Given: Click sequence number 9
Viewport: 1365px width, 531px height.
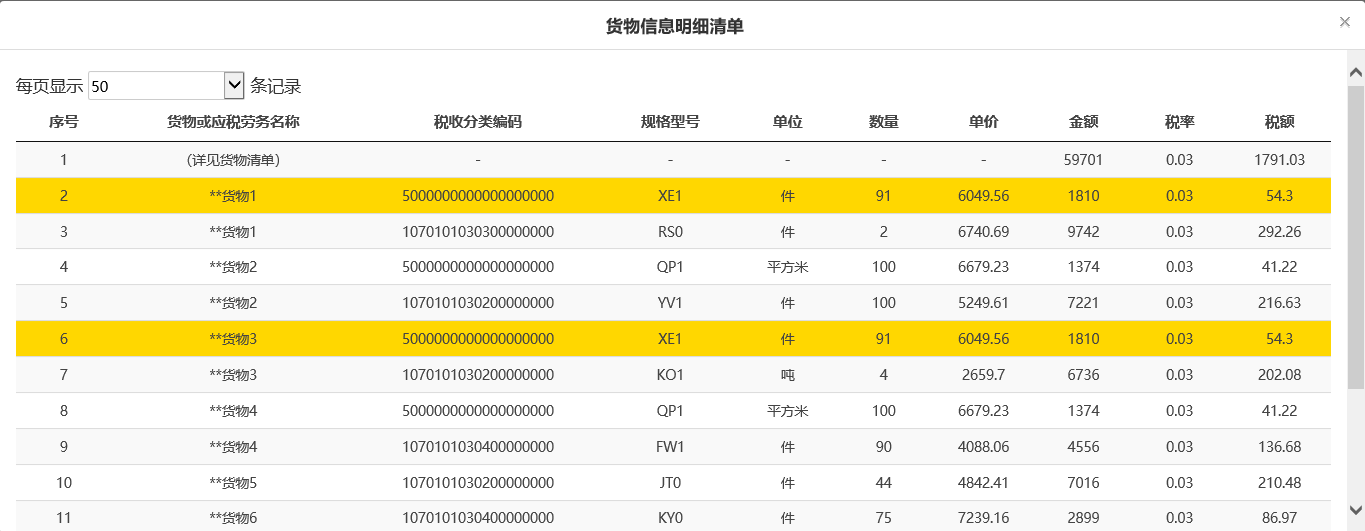Looking at the screenshot, I should (64, 447).
